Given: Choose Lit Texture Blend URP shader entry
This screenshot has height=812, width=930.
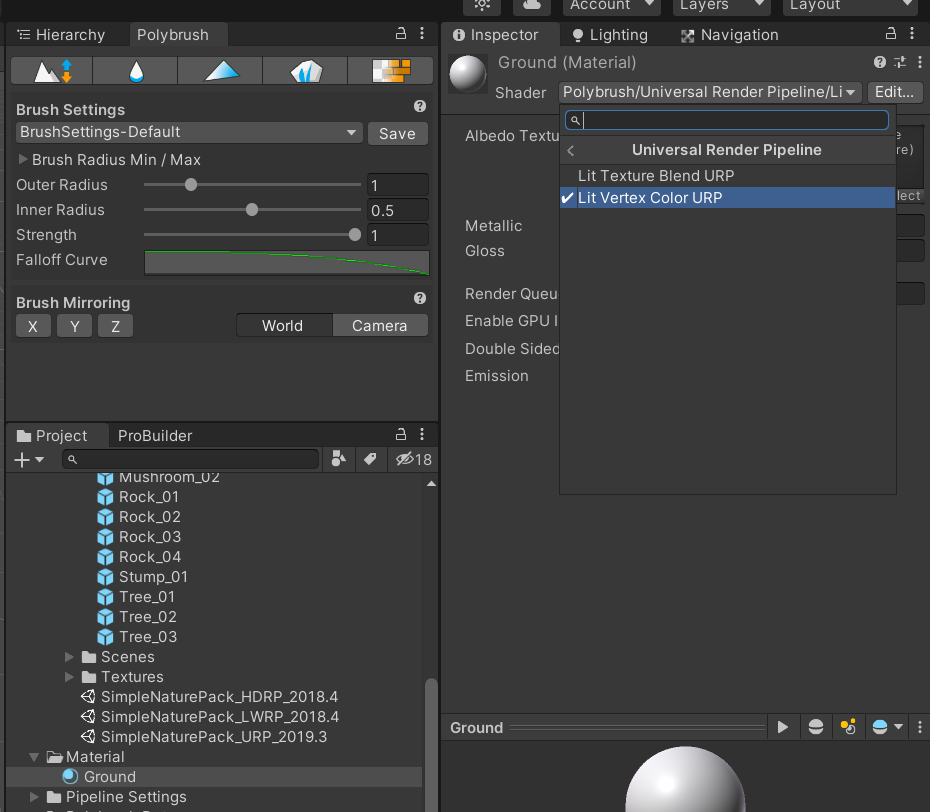Looking at the screenshot, I should click(x=650, y=175).
